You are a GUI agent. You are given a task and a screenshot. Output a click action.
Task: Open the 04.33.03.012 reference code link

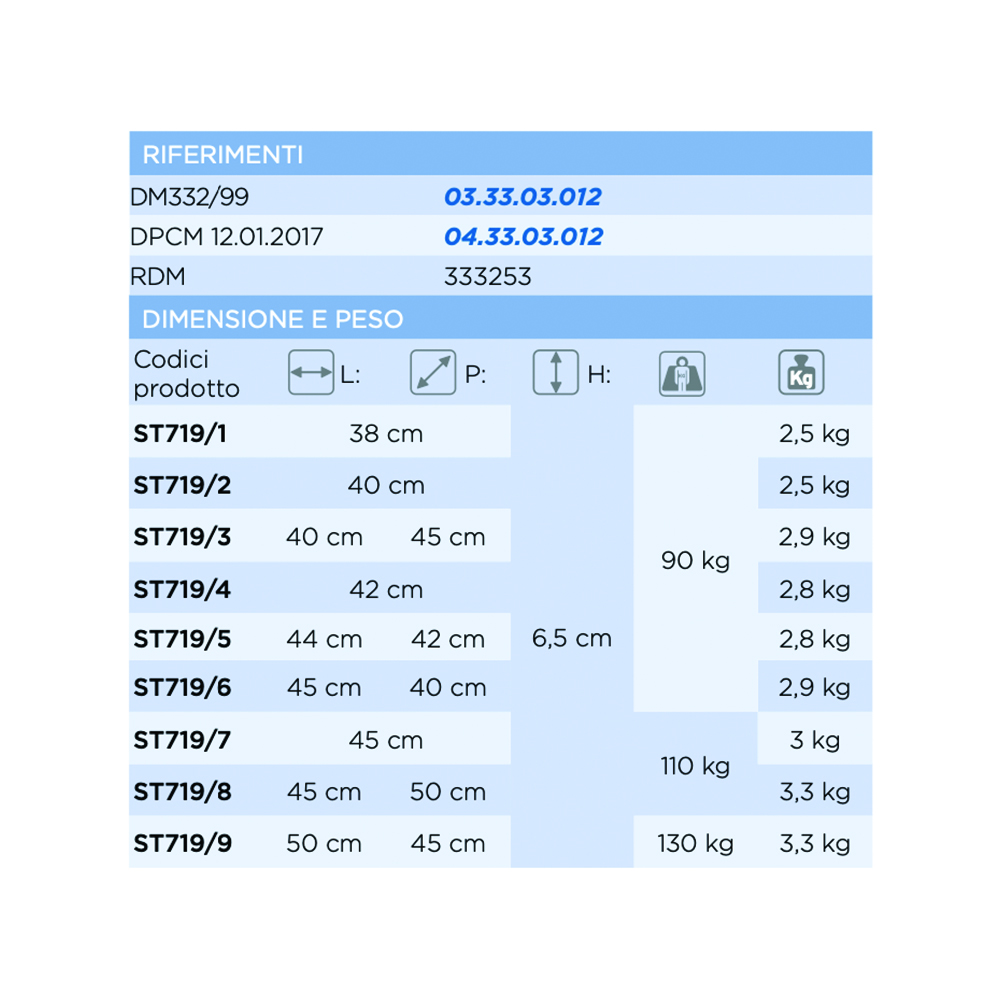coord(523,237)
